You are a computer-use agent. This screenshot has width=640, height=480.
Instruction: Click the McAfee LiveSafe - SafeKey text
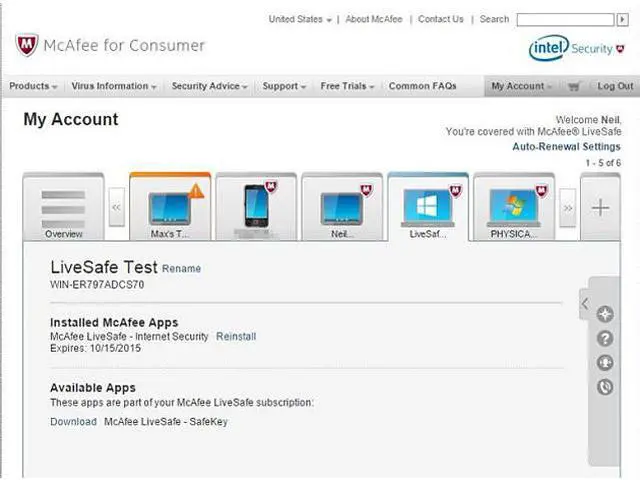pos(166,422)
